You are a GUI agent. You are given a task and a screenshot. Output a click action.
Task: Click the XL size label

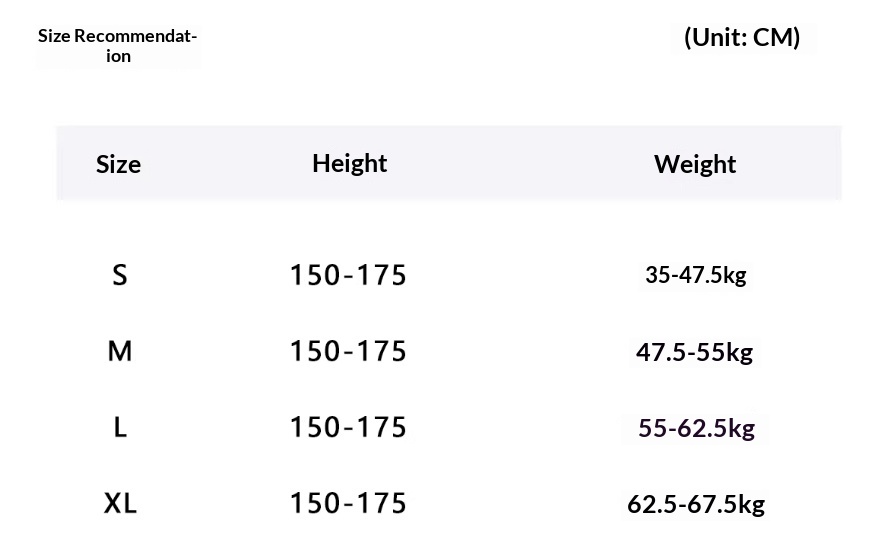[x=120, y=503]
